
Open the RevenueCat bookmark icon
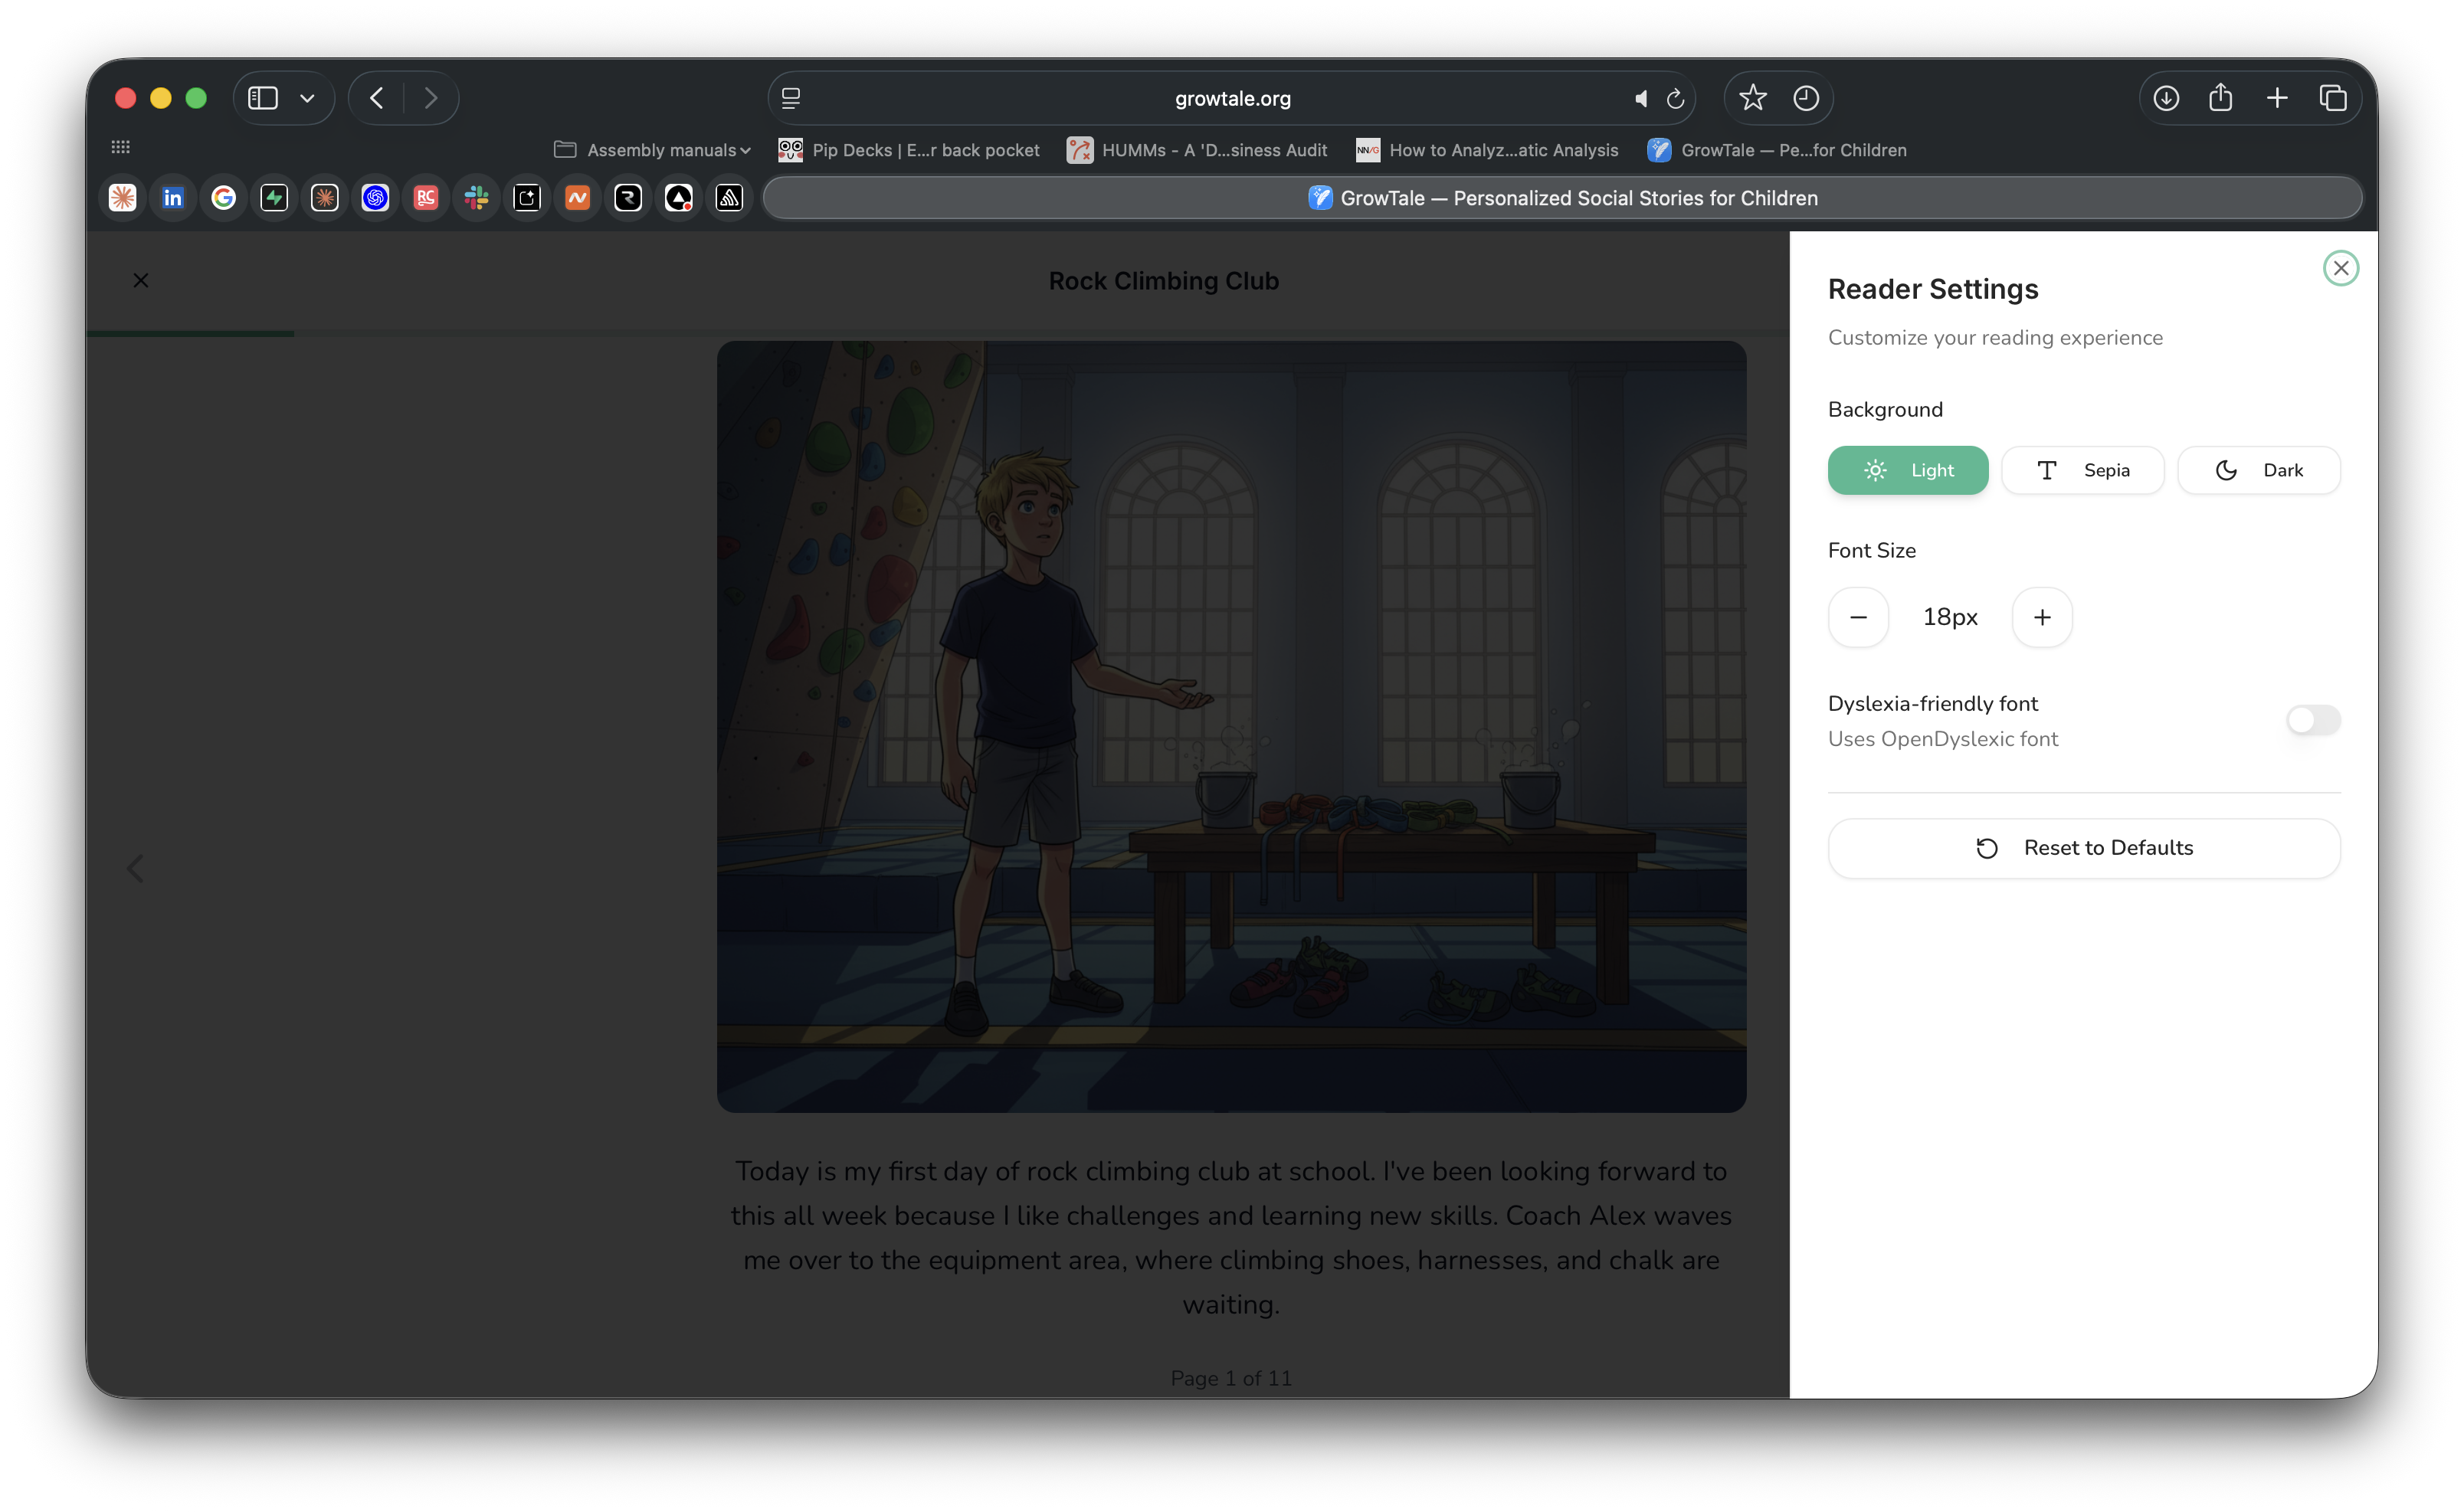425,197
